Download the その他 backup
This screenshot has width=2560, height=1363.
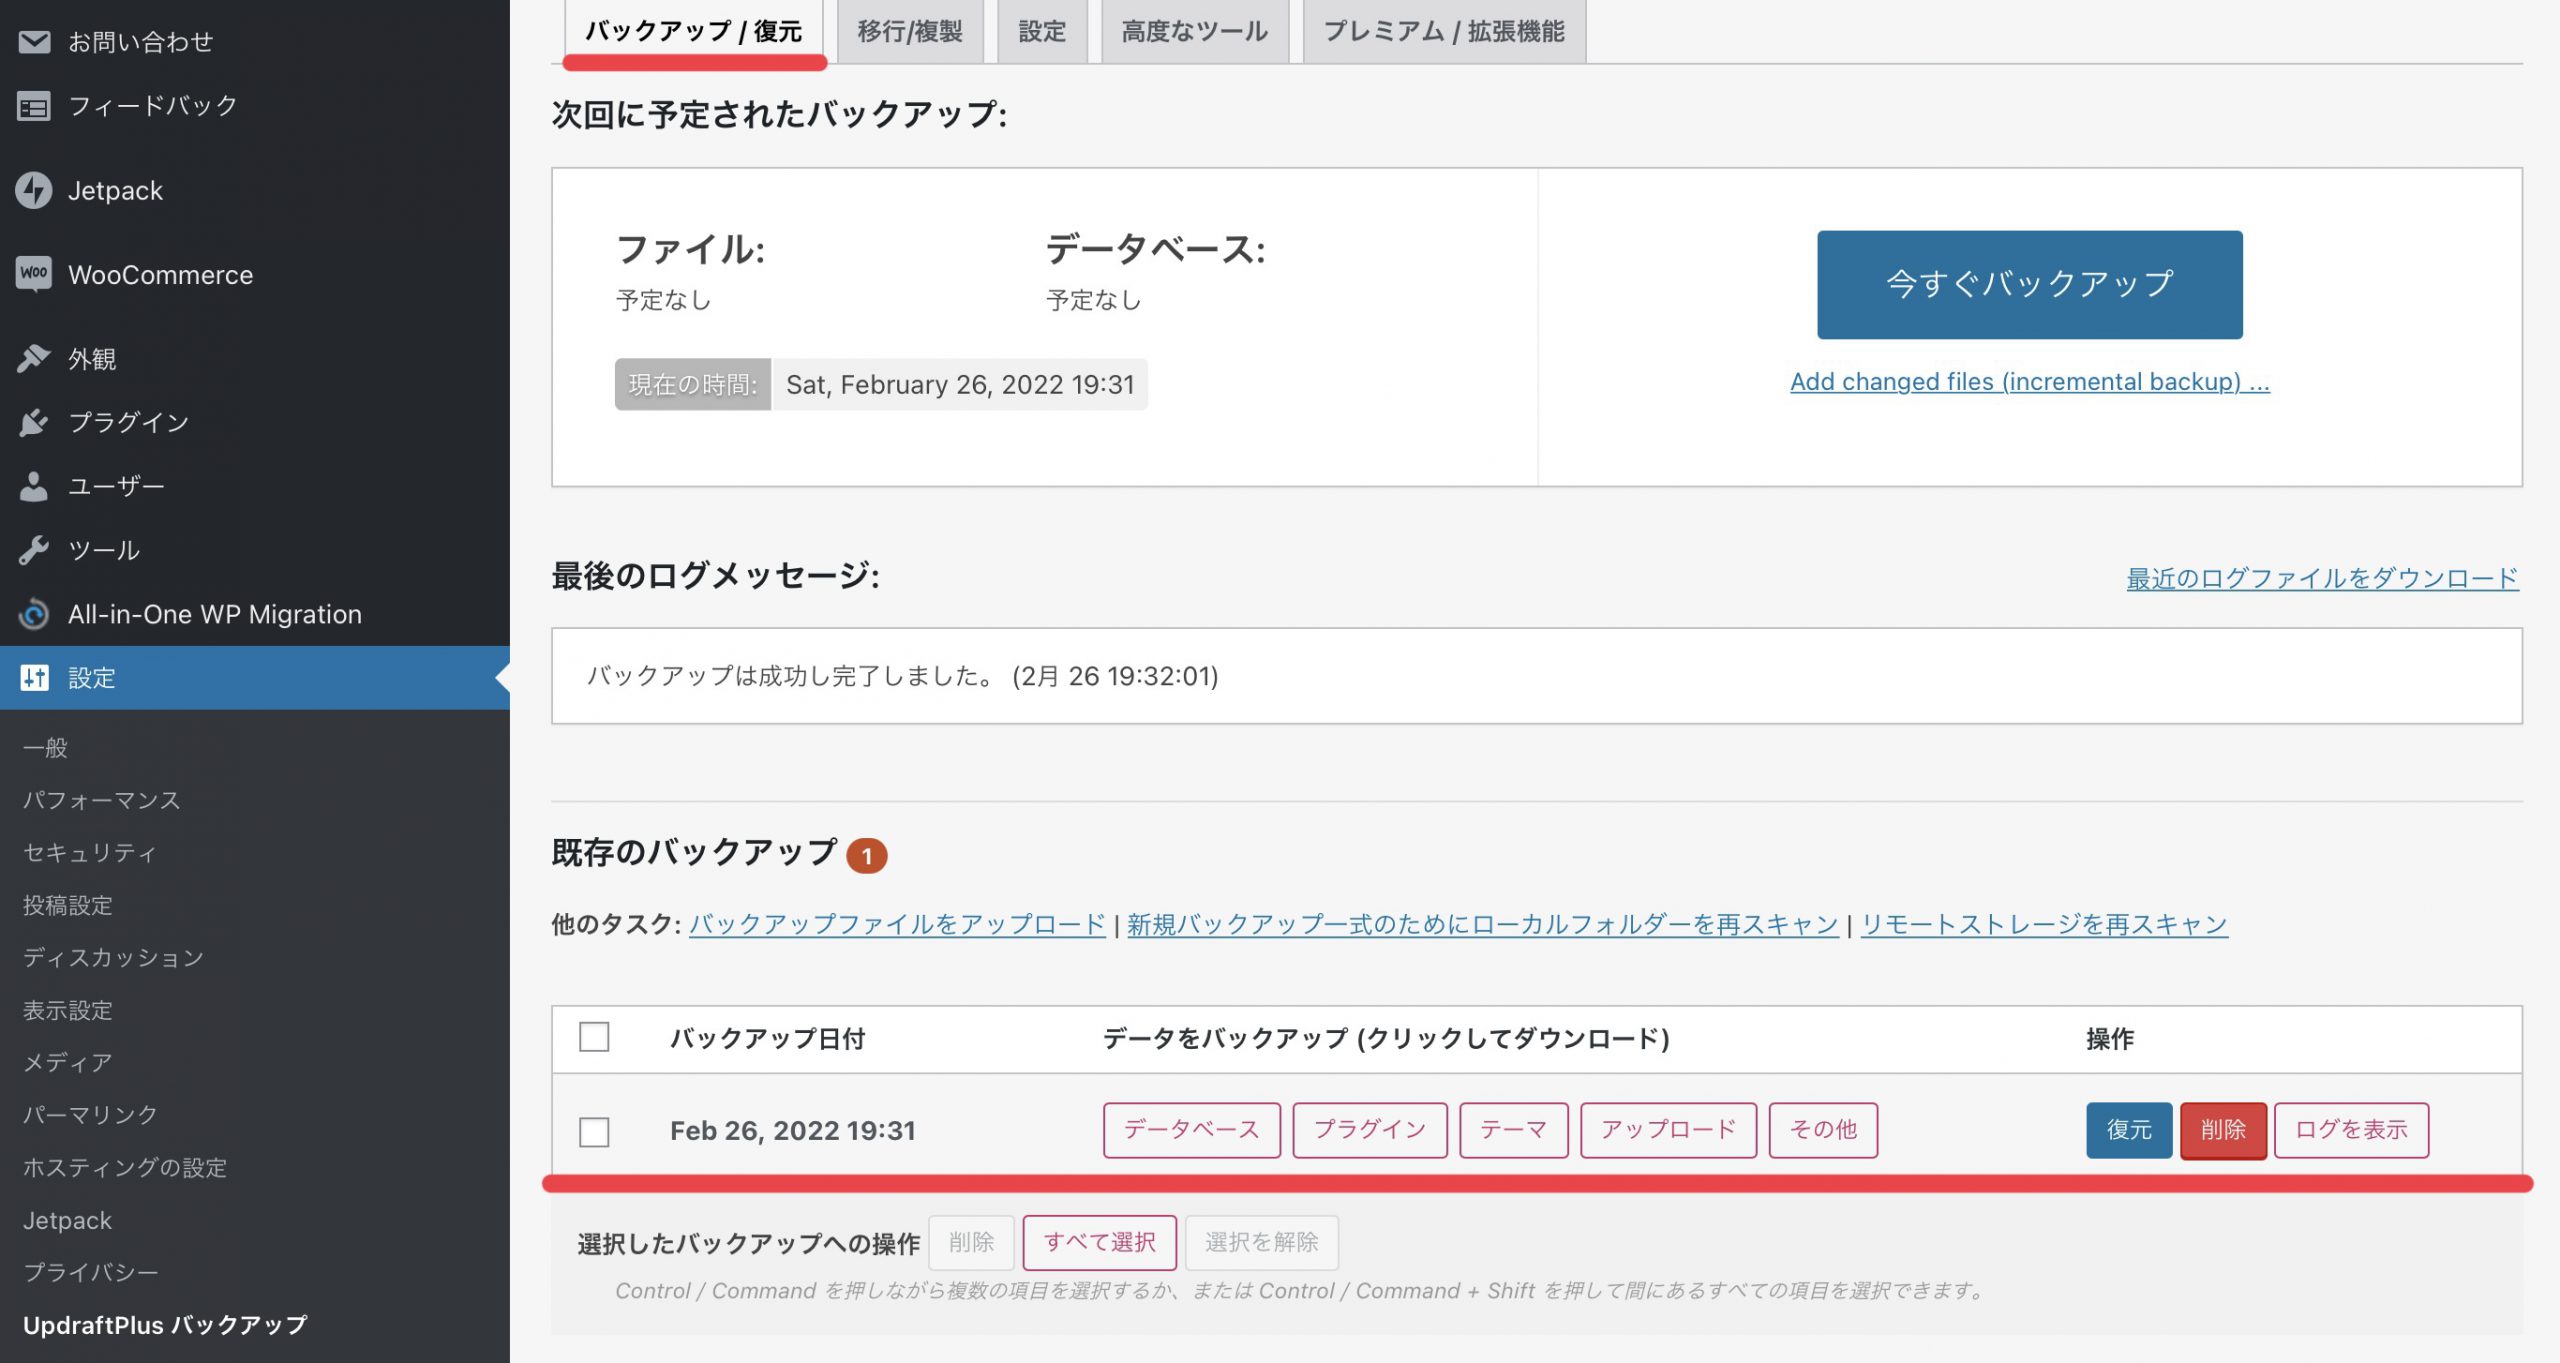coord(1823,1130)
